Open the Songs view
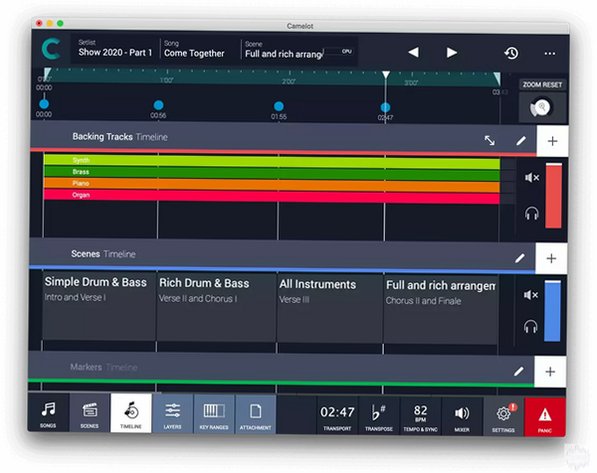The height and width of the screenshot is (473, 597). coord(48,414)
